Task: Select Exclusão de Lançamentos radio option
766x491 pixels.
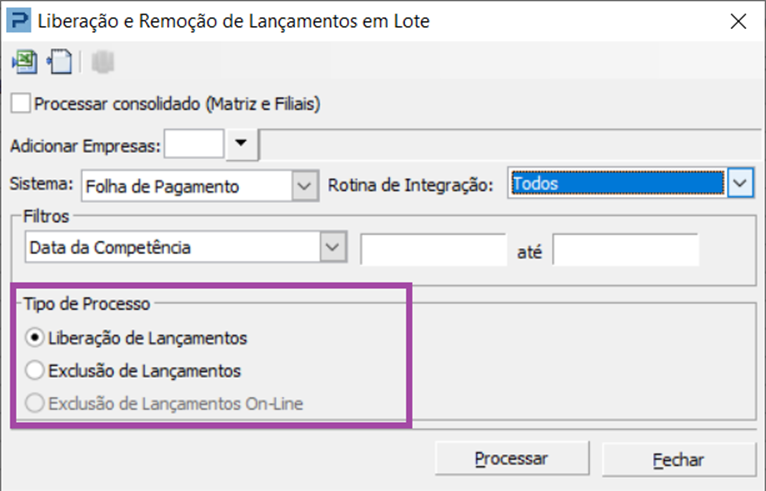Action: pos(35,370)
